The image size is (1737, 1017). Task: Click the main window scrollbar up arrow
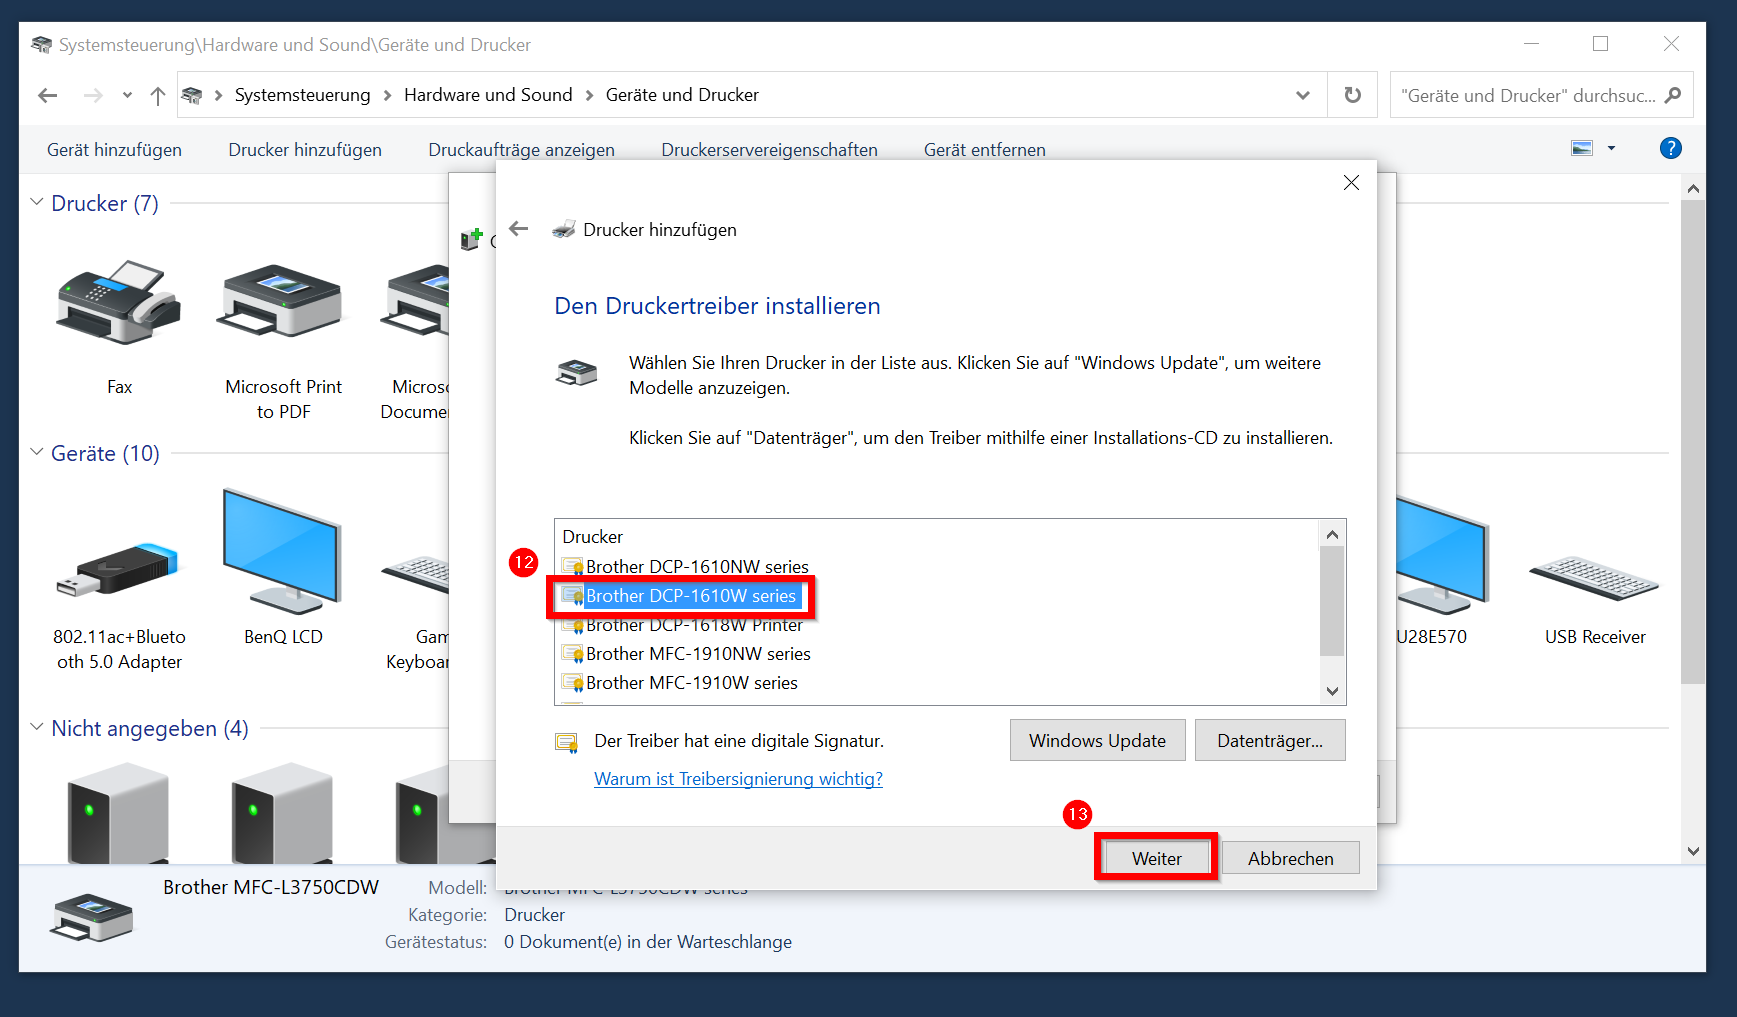point(1693,188)
